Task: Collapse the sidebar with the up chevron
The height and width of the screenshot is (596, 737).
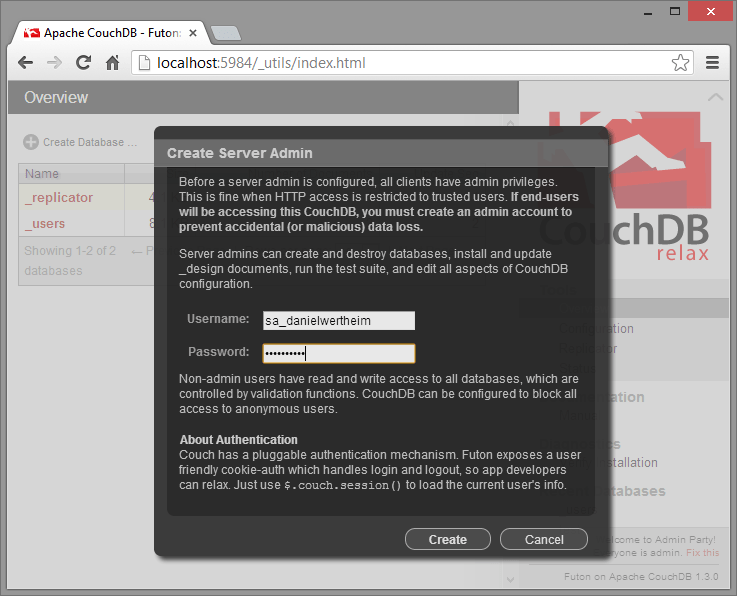Action: point(715,97)
